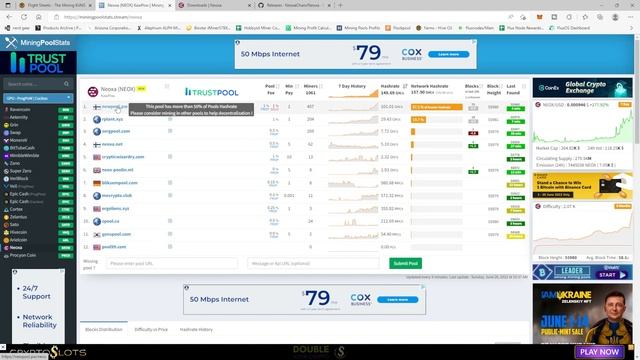
Task: Click Learn more on the top Cox ad
Action: (x=449, y=54)
